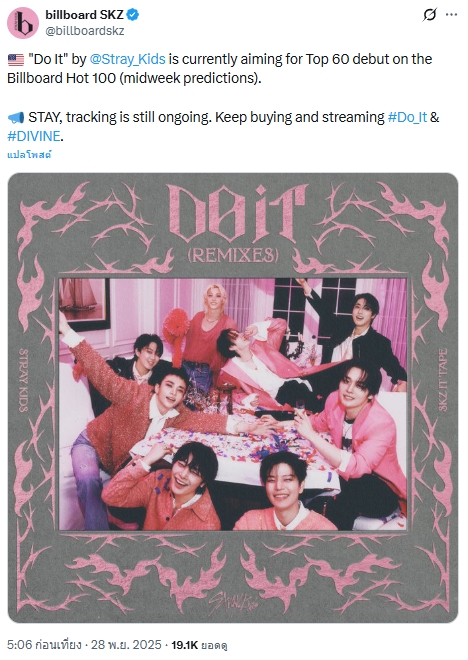The height and width of the screenshot is (660, 468).
Task: Click vertical STRAY KIDS text on artwork
Action: (x=24, y=380)
